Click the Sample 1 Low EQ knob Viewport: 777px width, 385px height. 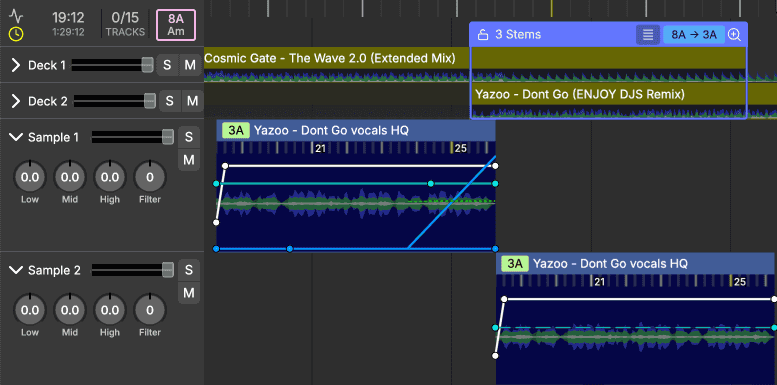coord(30,177)
